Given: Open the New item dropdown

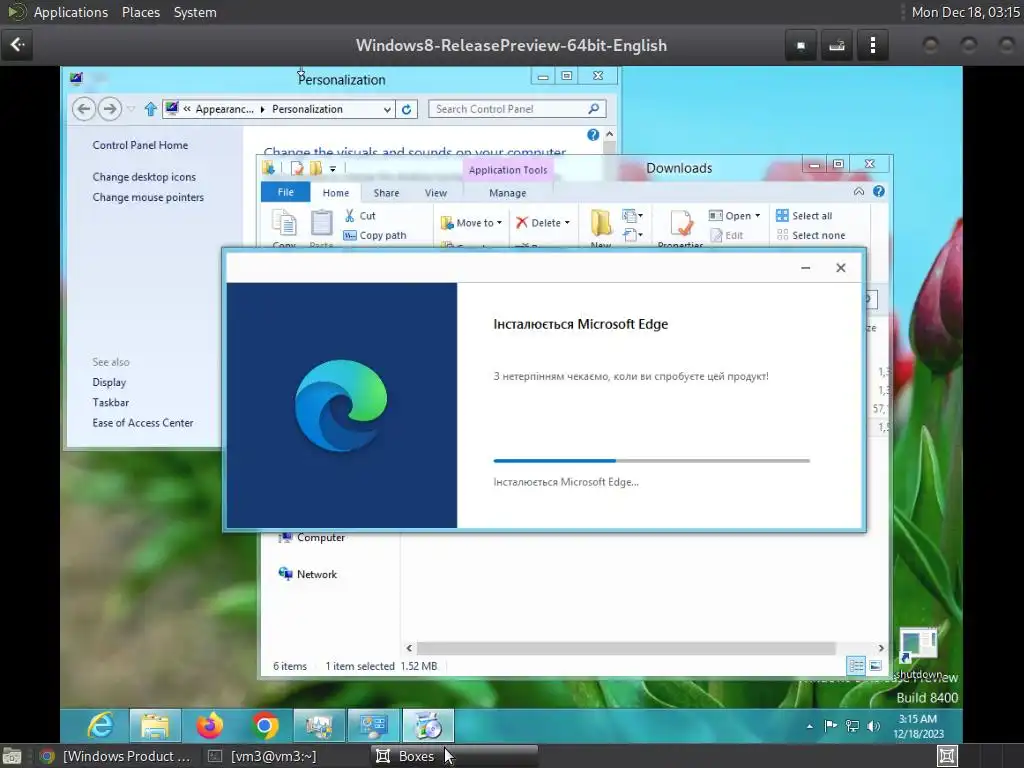Looking at the screenshot, I should [x=632, y=216].
